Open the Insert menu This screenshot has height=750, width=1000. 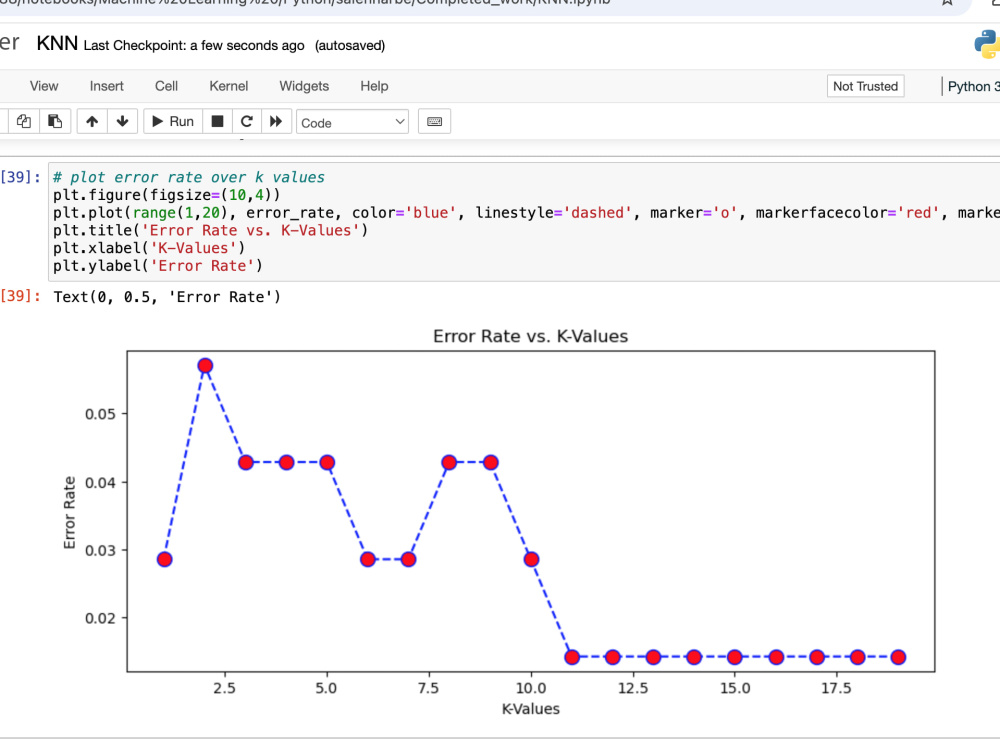[106, 86]
